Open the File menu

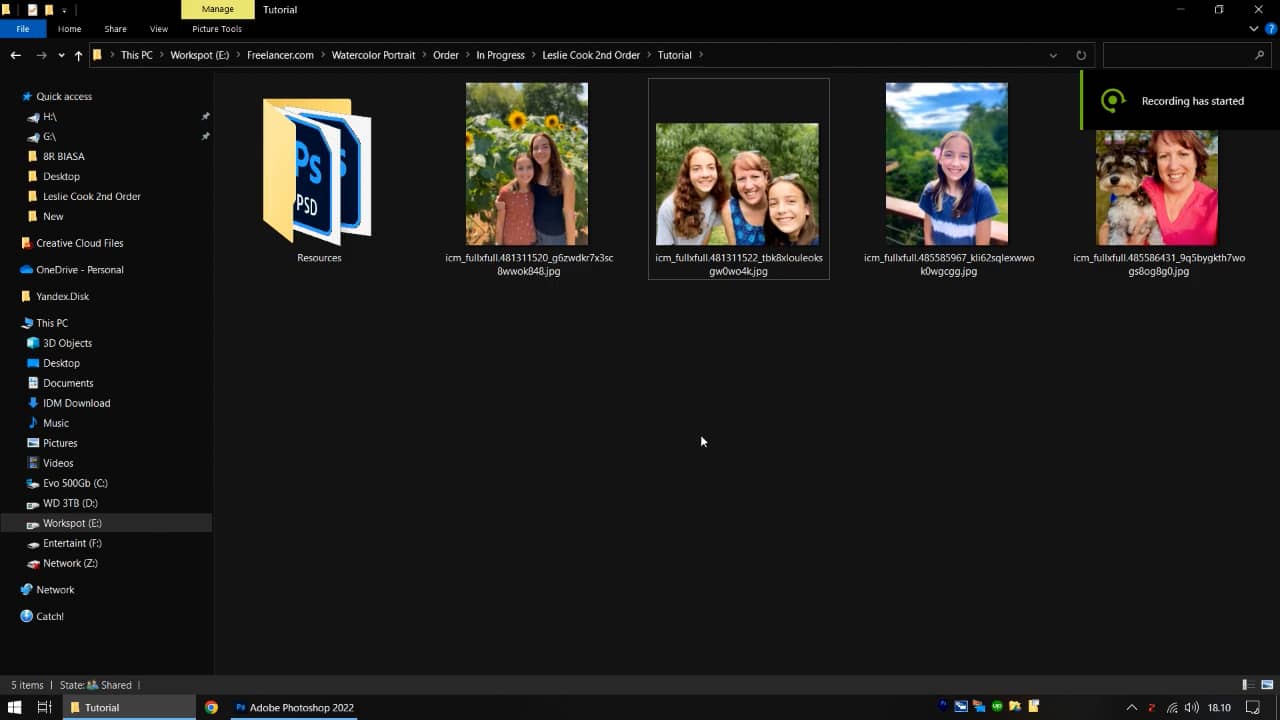tap(22, 29)
